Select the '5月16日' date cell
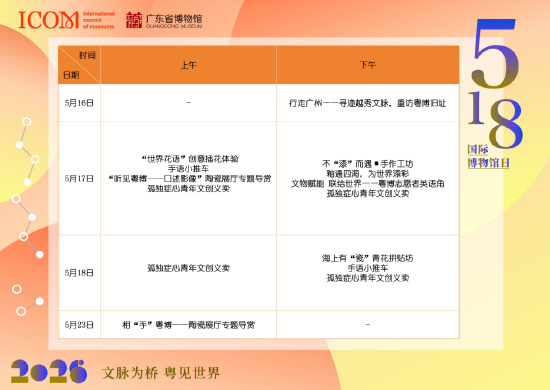Image resolution: width=550 pixels, height=390 pixels. pyautogui.click(x=79, y=103)
